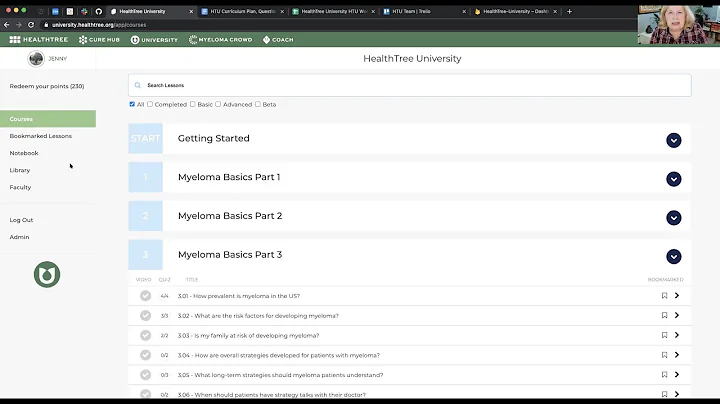Bookmark lesson 3.01 about myeloma prevalence
The width and height of the screenshot is (720, 404).
click(664, 296)
